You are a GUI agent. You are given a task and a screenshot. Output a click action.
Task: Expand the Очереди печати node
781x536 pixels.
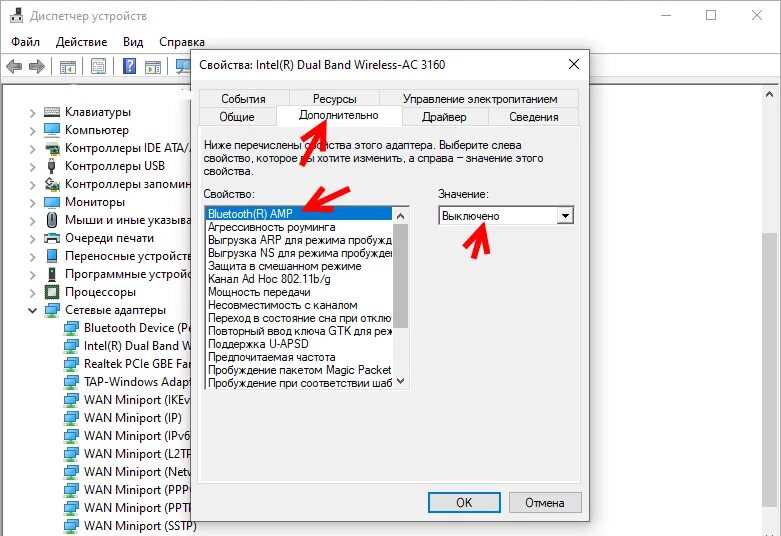click(32, 239)
